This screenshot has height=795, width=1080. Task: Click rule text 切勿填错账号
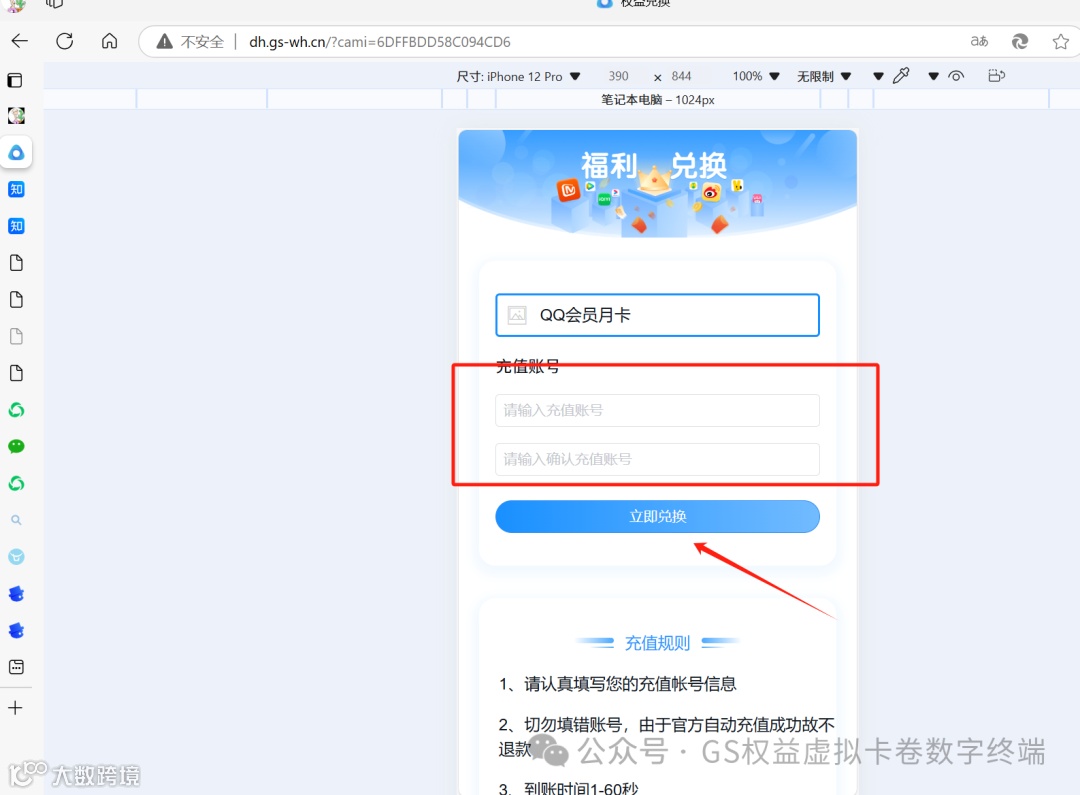pyautogui.click(x=573, y=725)
